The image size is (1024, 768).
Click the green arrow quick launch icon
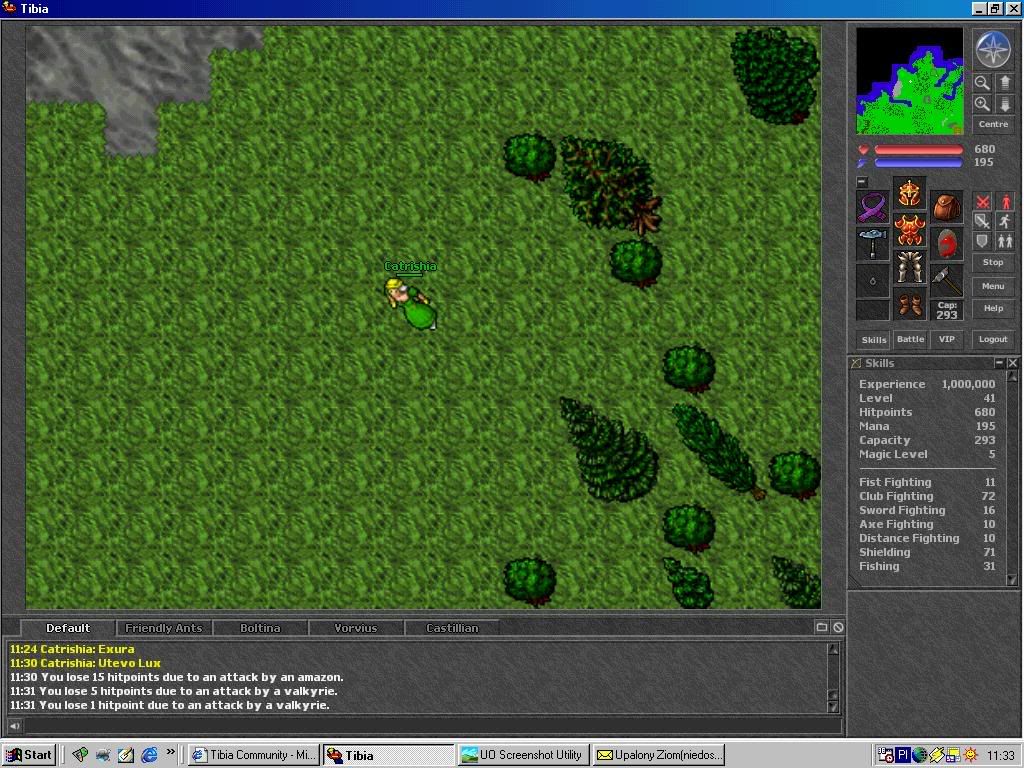tap(80, 755)
